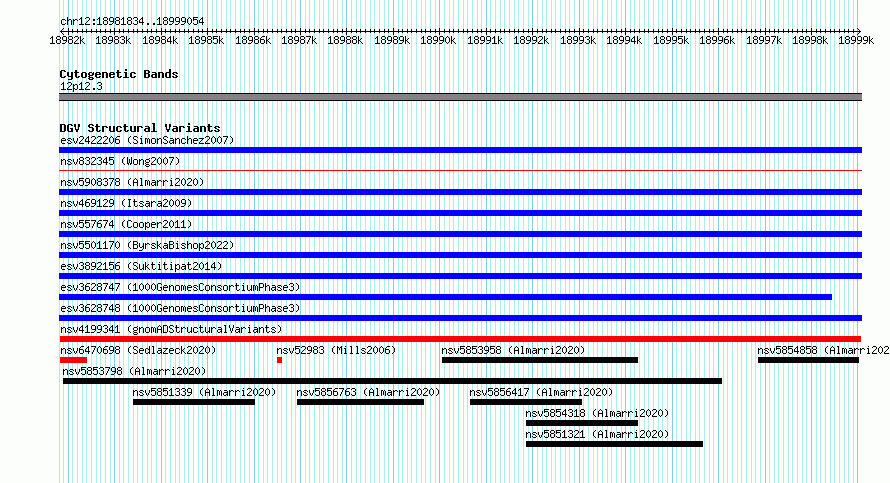Select the black bar under nsv5853958
Image resolution: width=890 pixels, height=483 pixels.
[540, 360]
